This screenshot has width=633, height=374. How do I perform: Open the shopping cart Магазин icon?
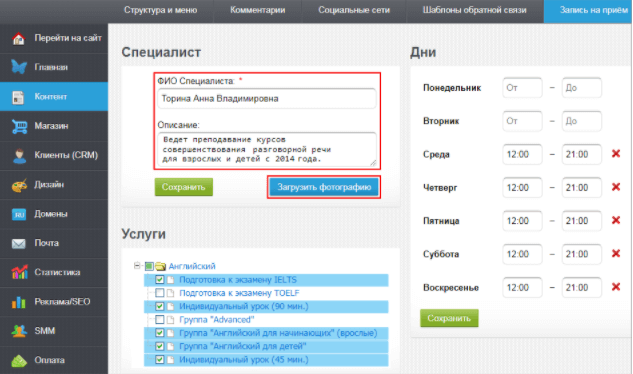tap(19, 126)
